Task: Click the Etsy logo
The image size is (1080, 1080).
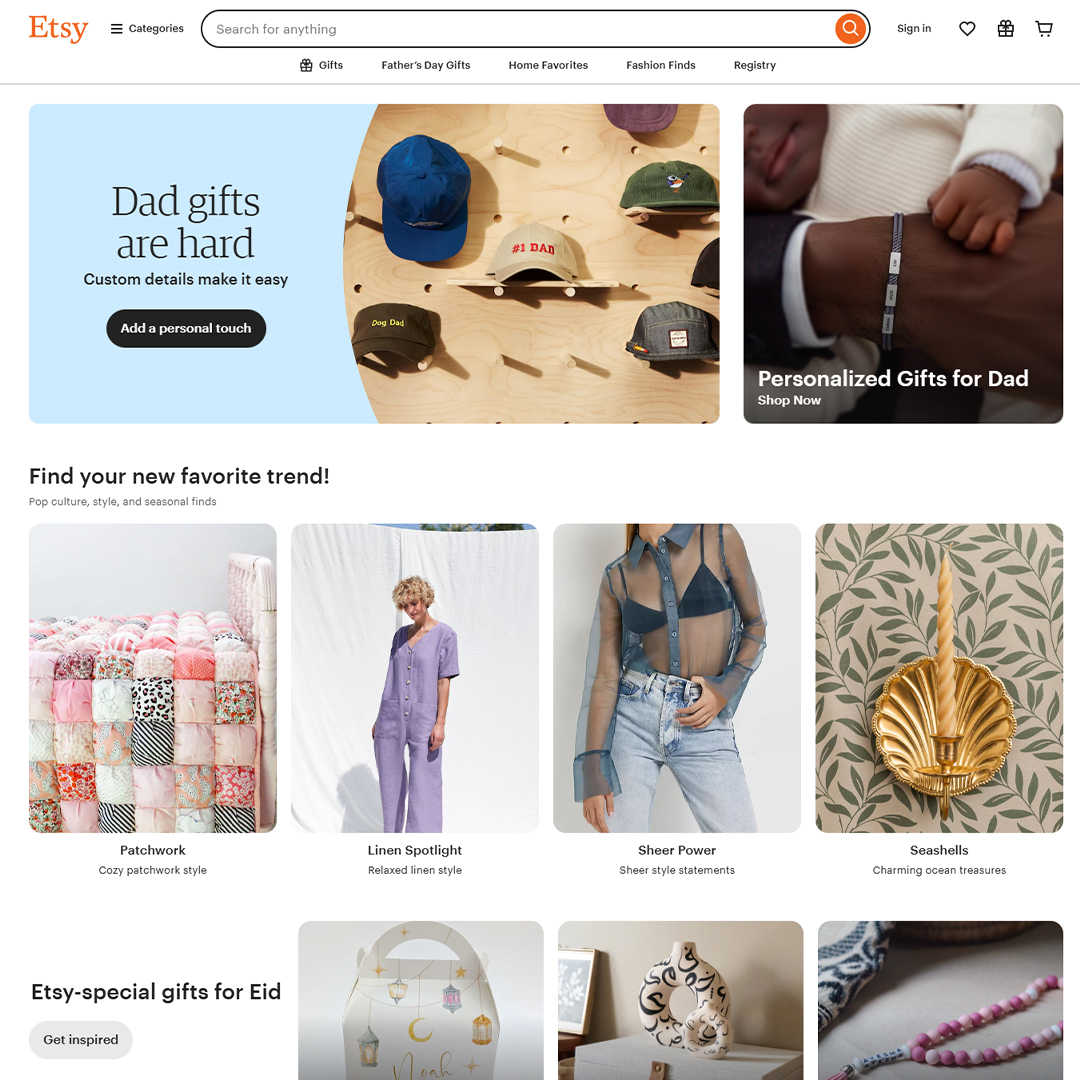Action: click(59, 29)
